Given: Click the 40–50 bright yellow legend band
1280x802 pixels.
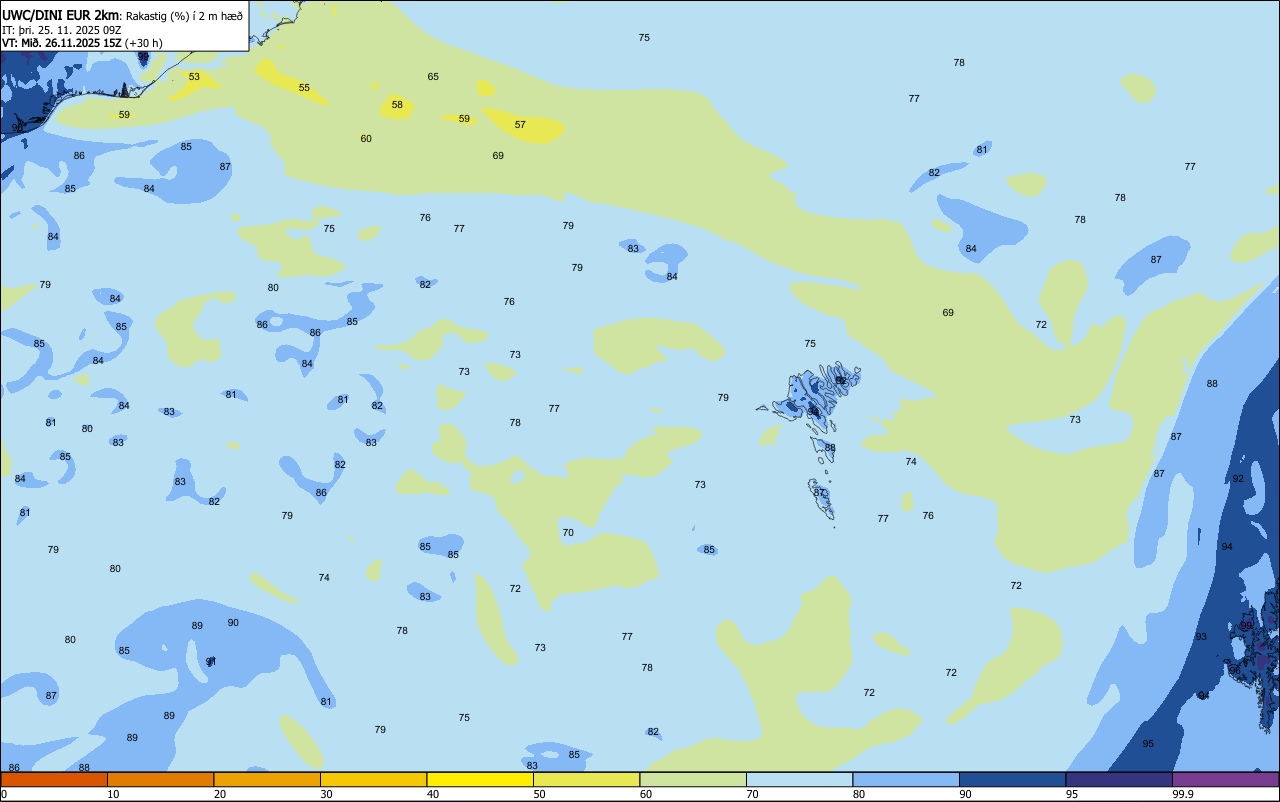Looking at the screenshot, I should click(480, 779).
